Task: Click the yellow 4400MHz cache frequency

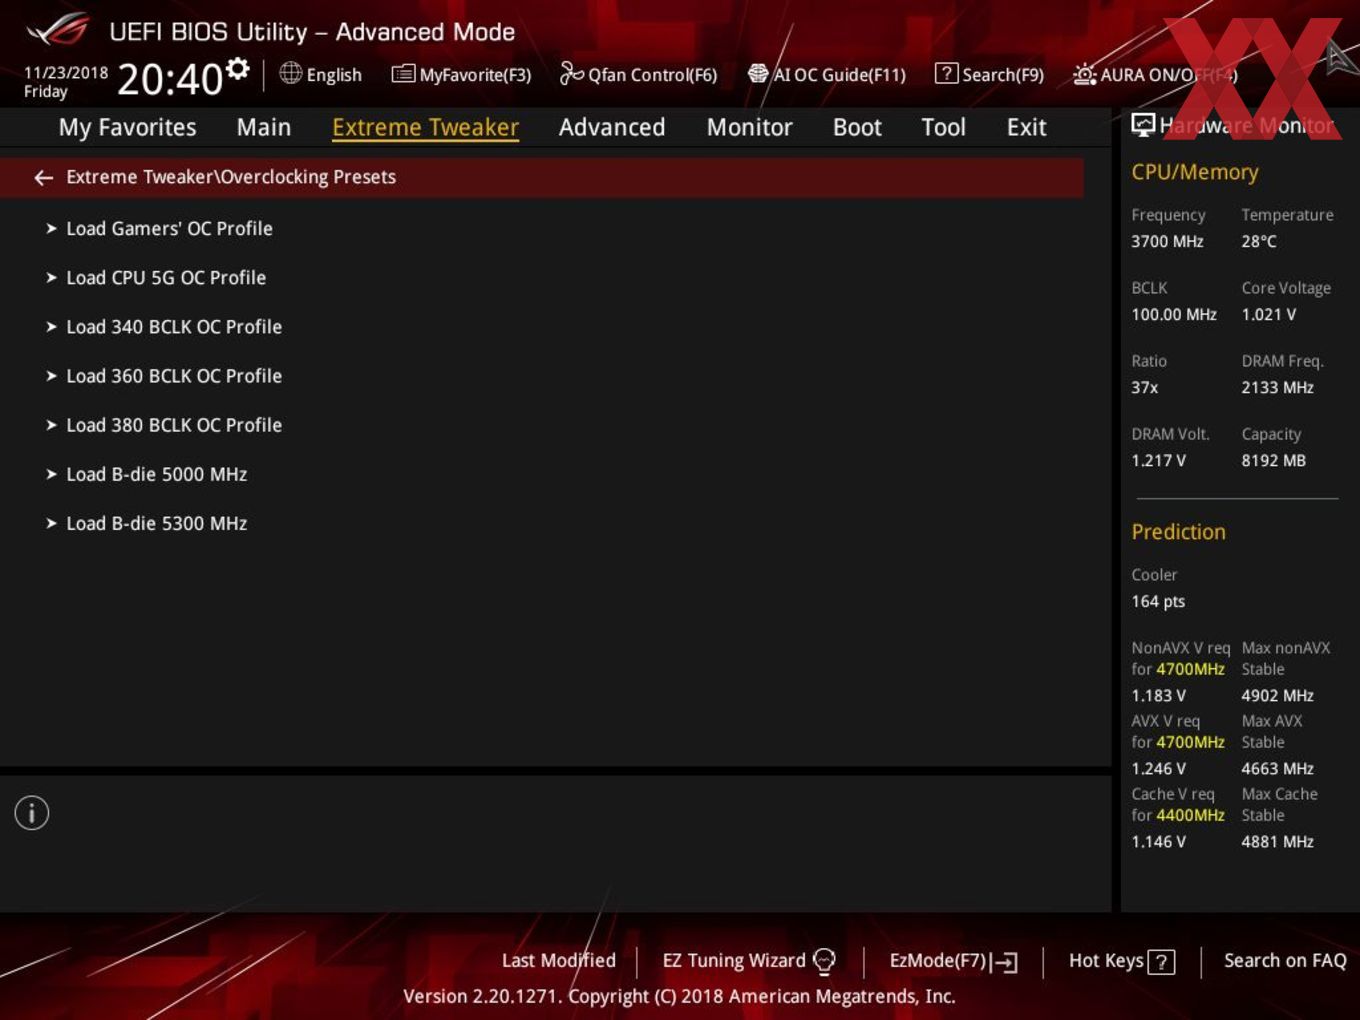Action: [1190, 815]
